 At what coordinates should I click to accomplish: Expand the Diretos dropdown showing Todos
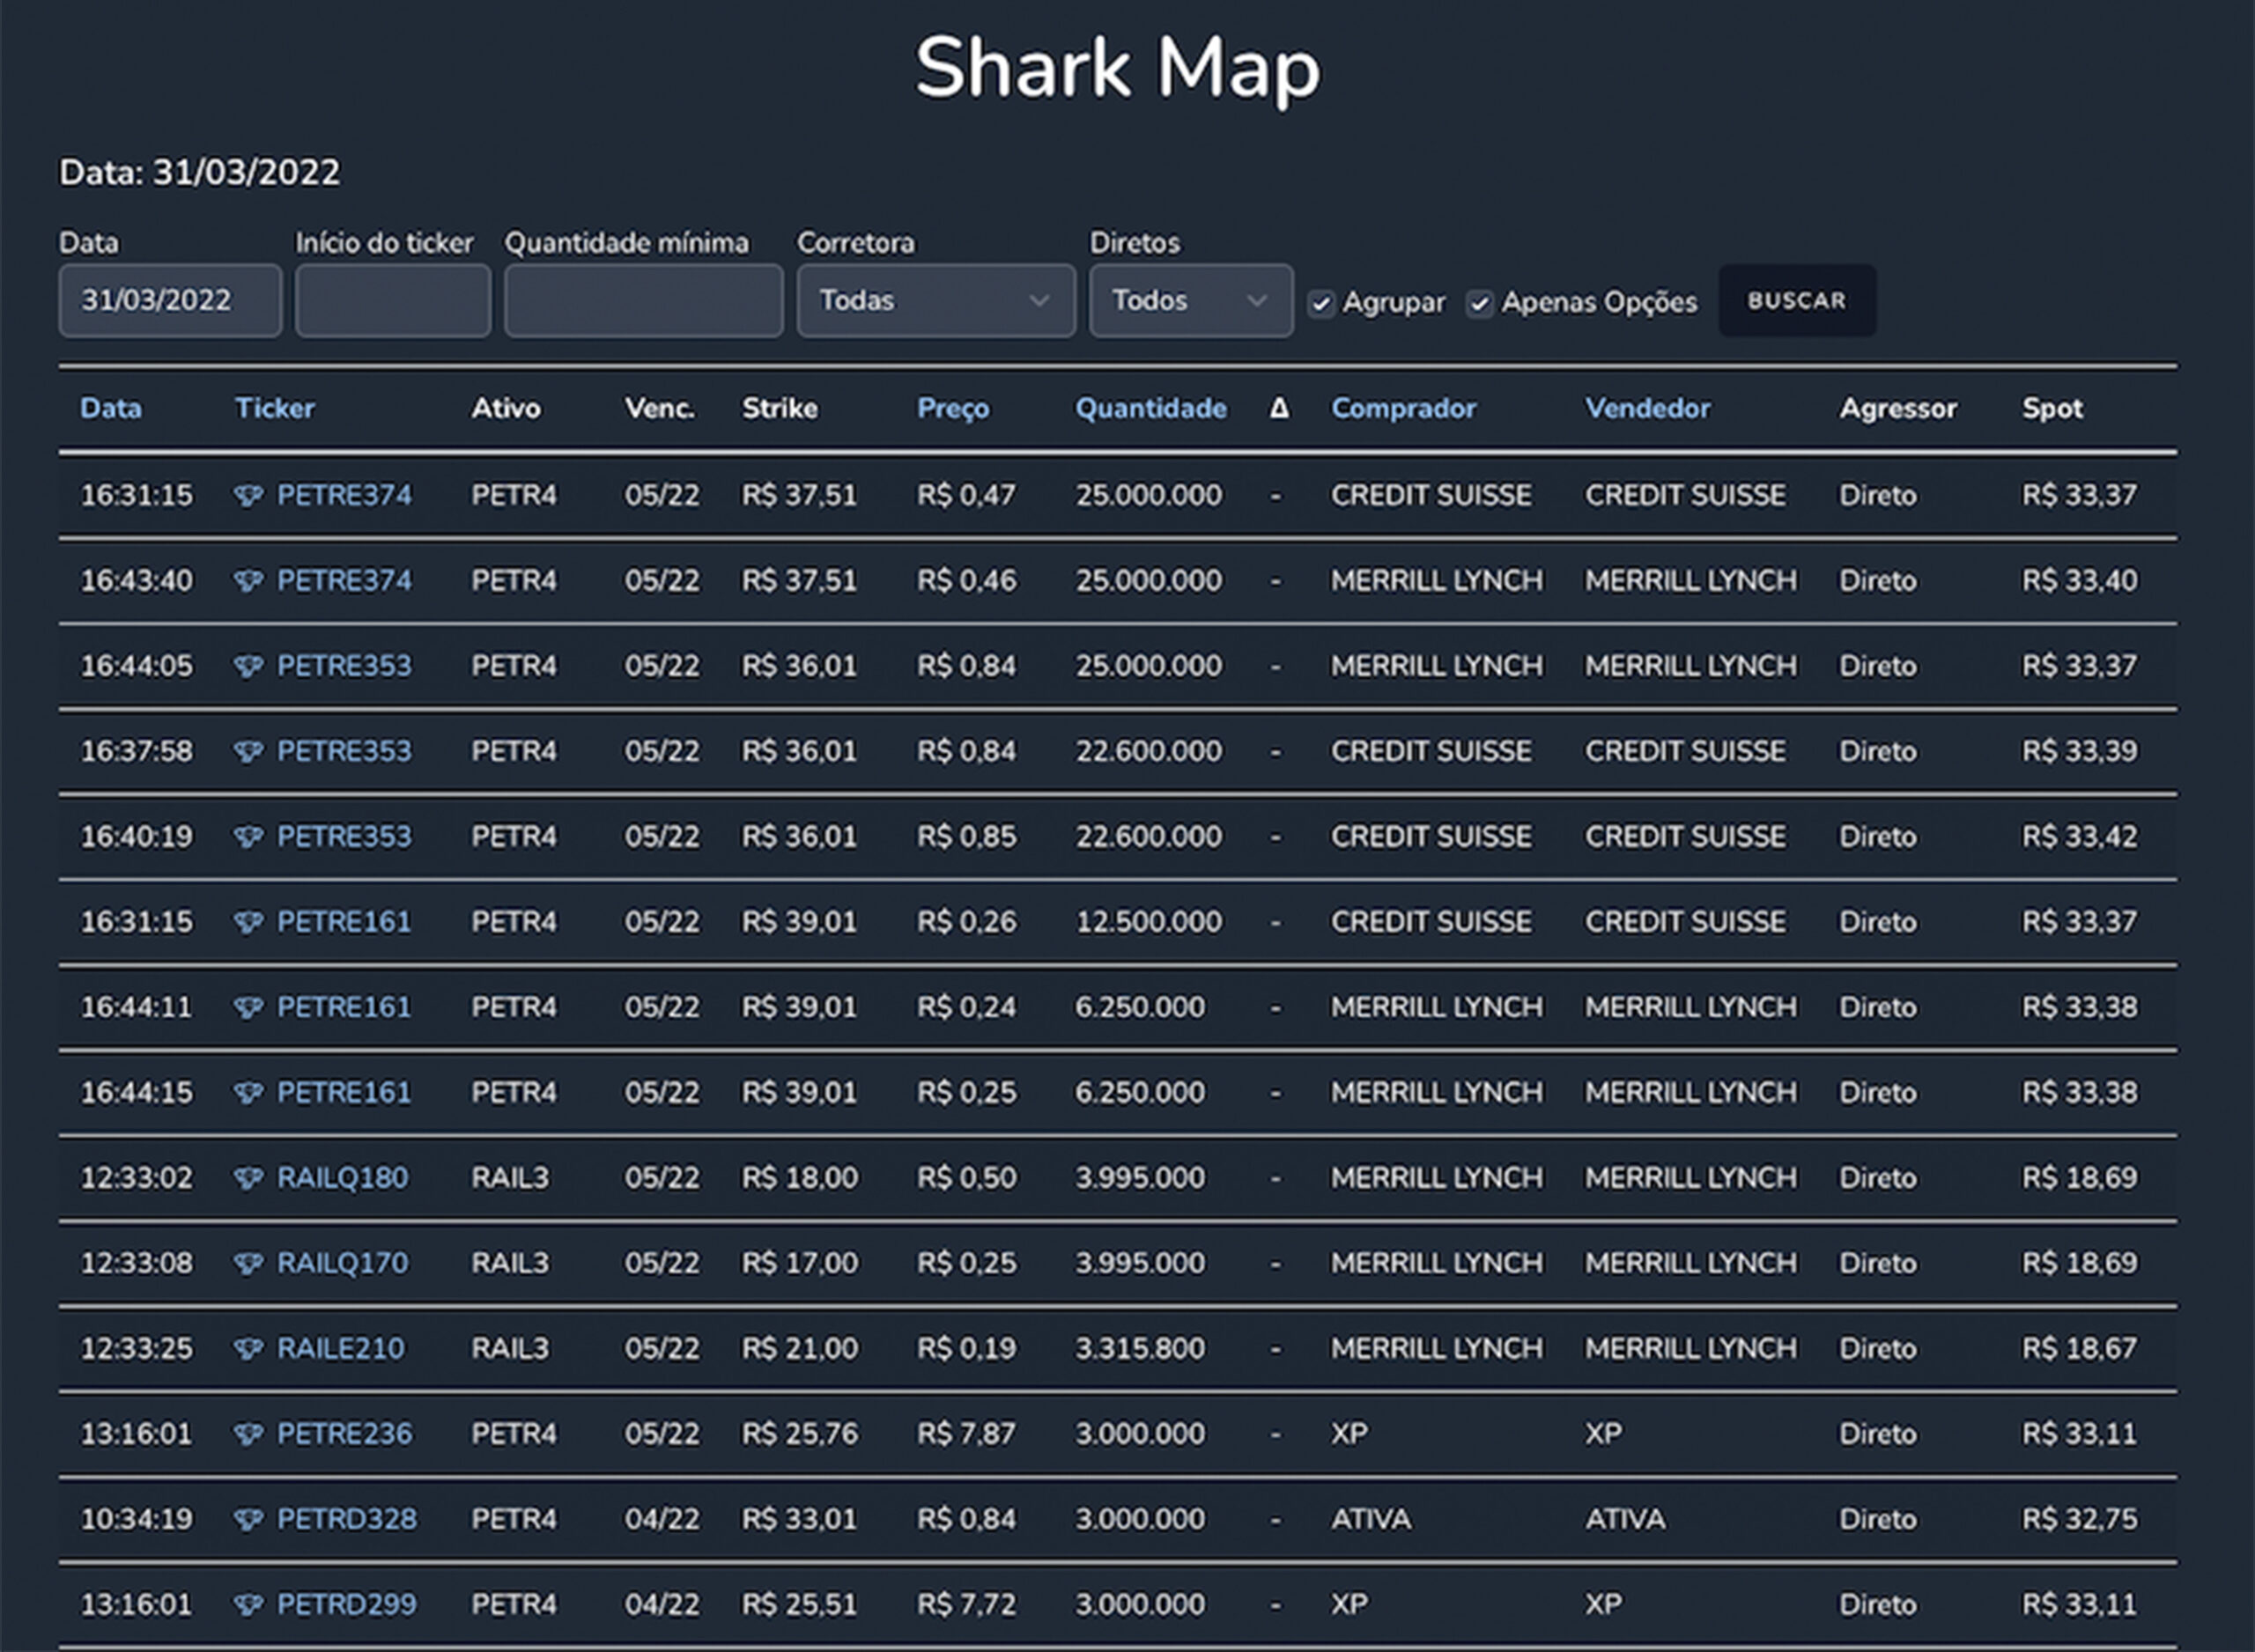coord(1190,300)
